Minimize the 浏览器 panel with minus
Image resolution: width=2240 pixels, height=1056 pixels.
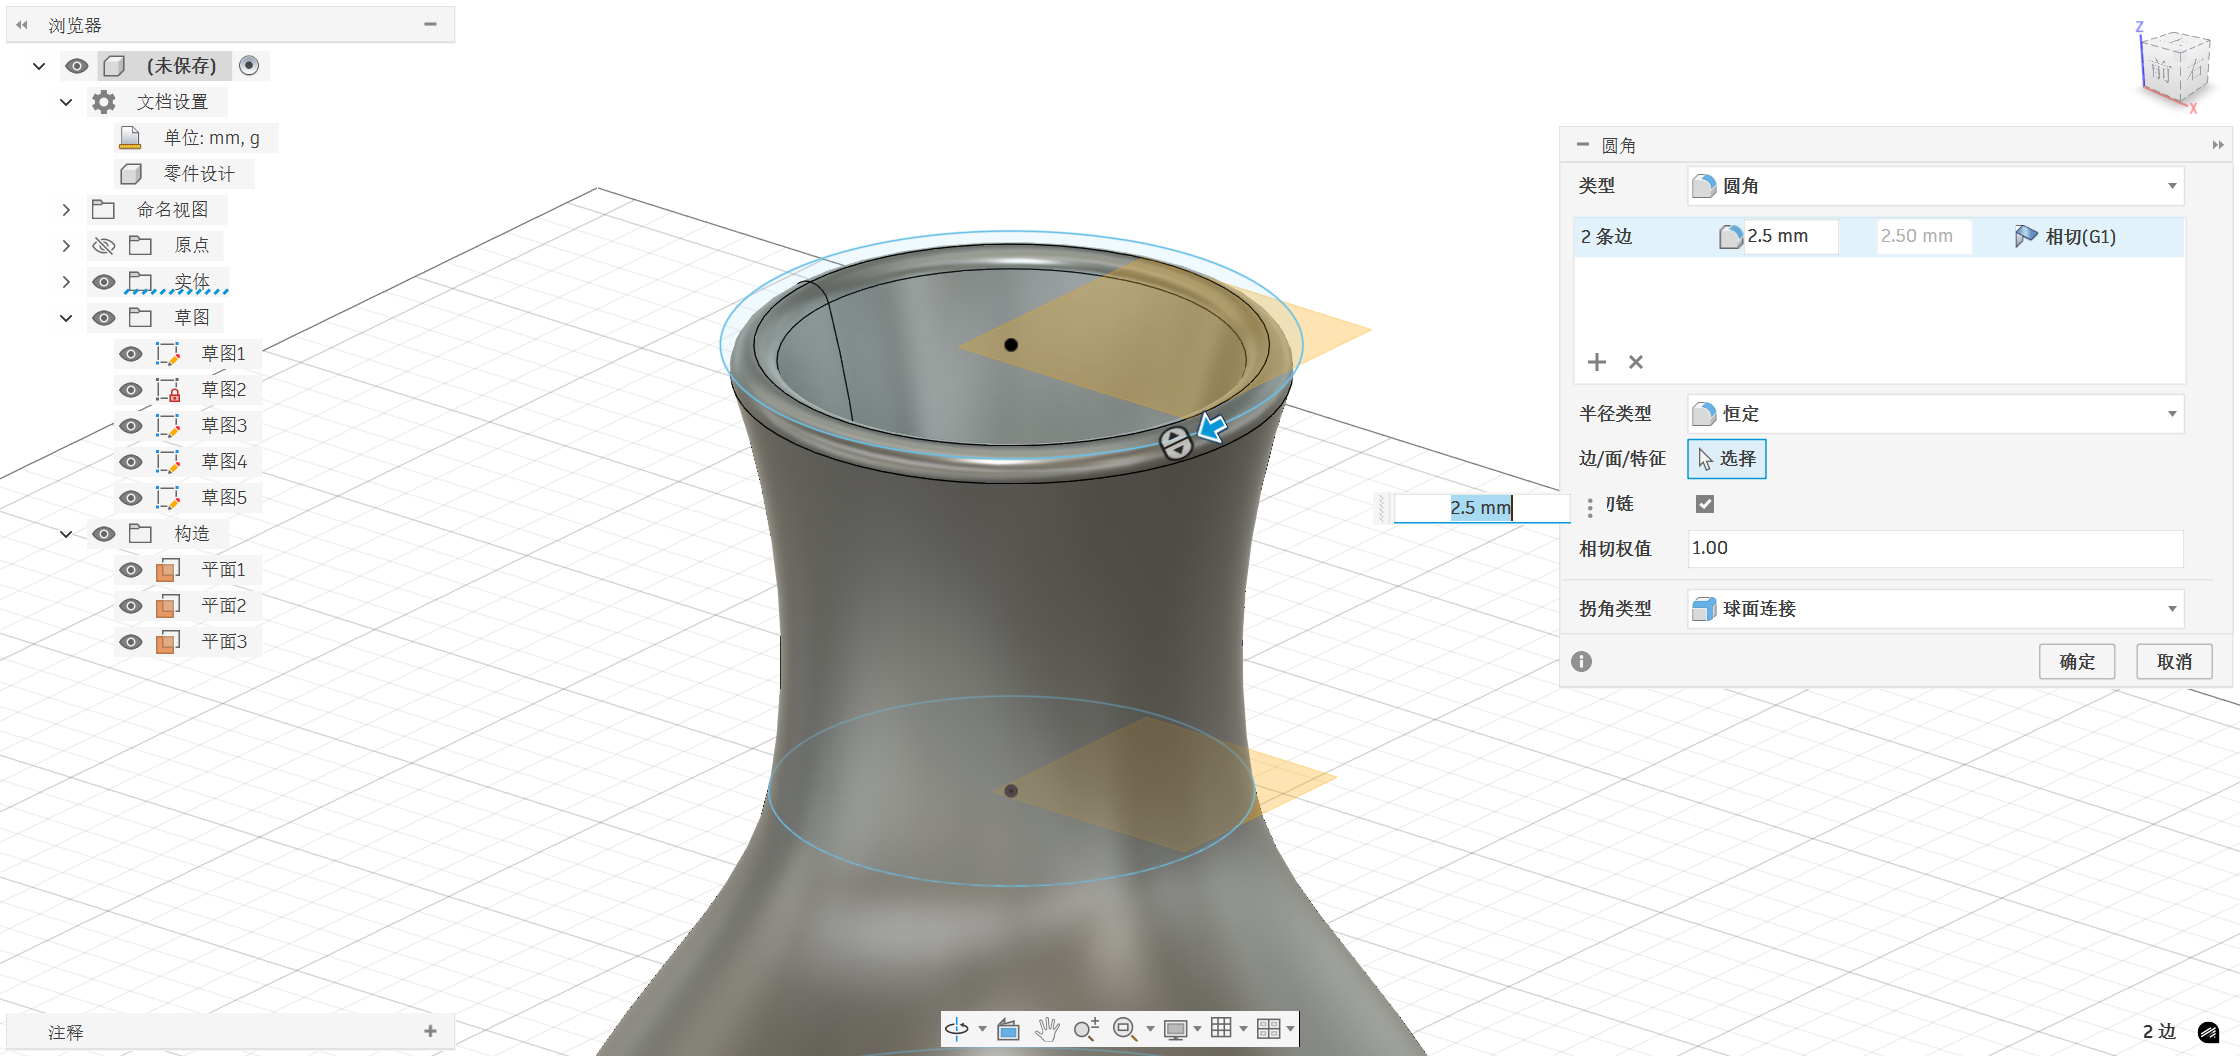pyautogui.click(x=430, y=24)
